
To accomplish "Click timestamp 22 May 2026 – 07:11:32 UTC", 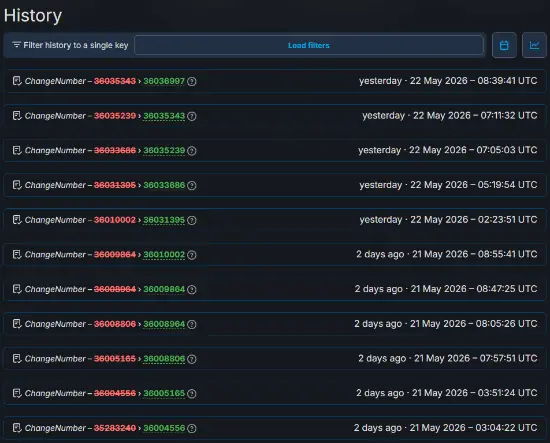I will (x=475, y=115).
